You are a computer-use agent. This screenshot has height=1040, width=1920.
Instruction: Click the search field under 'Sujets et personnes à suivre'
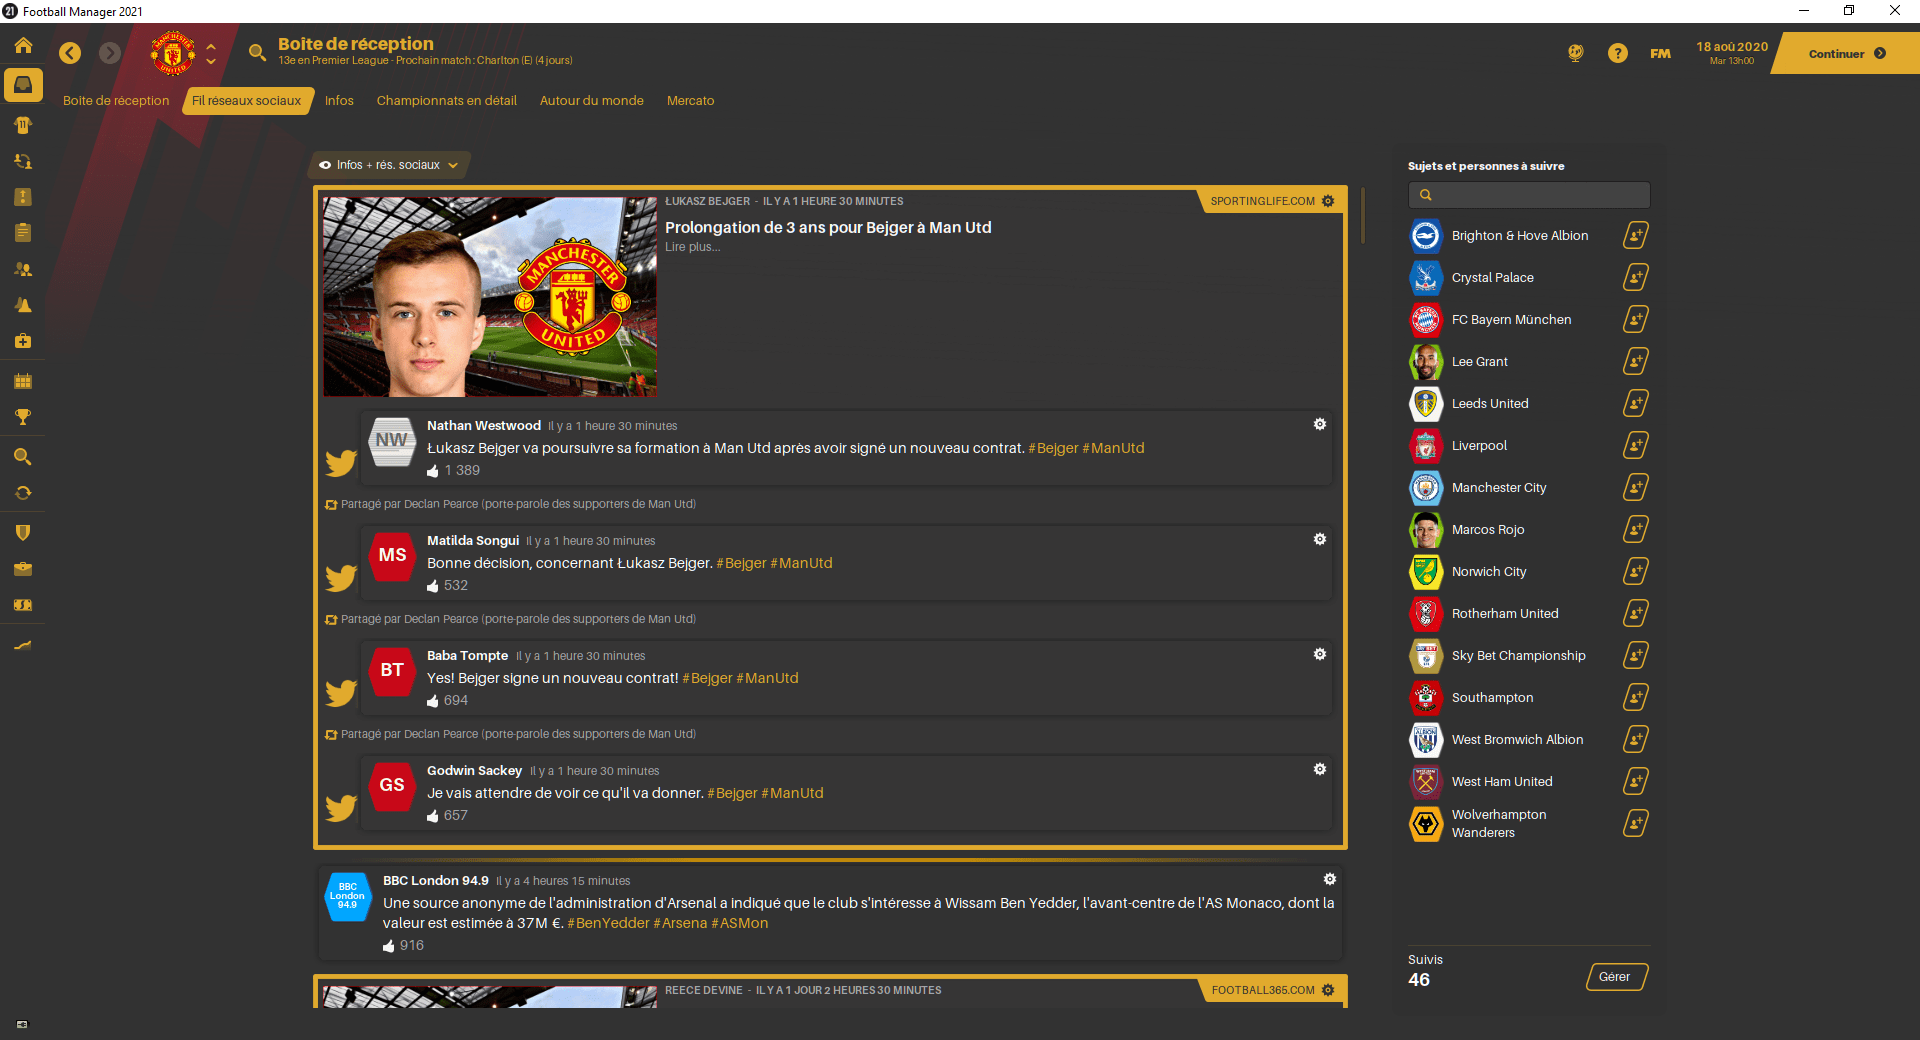click(1529, 195)
